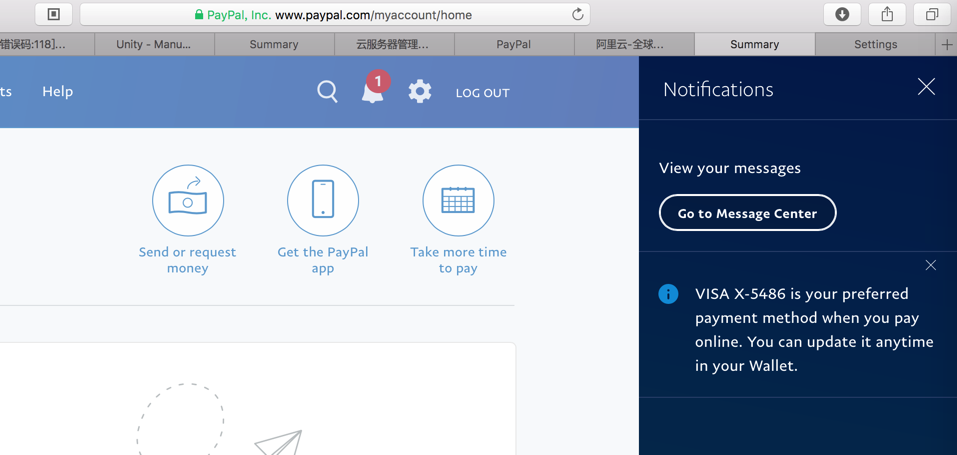This screenshot has width=957, height=455.
Task: Toggle the Safari sidebar button
Action: pyautogui.click(x=54, y=15)
